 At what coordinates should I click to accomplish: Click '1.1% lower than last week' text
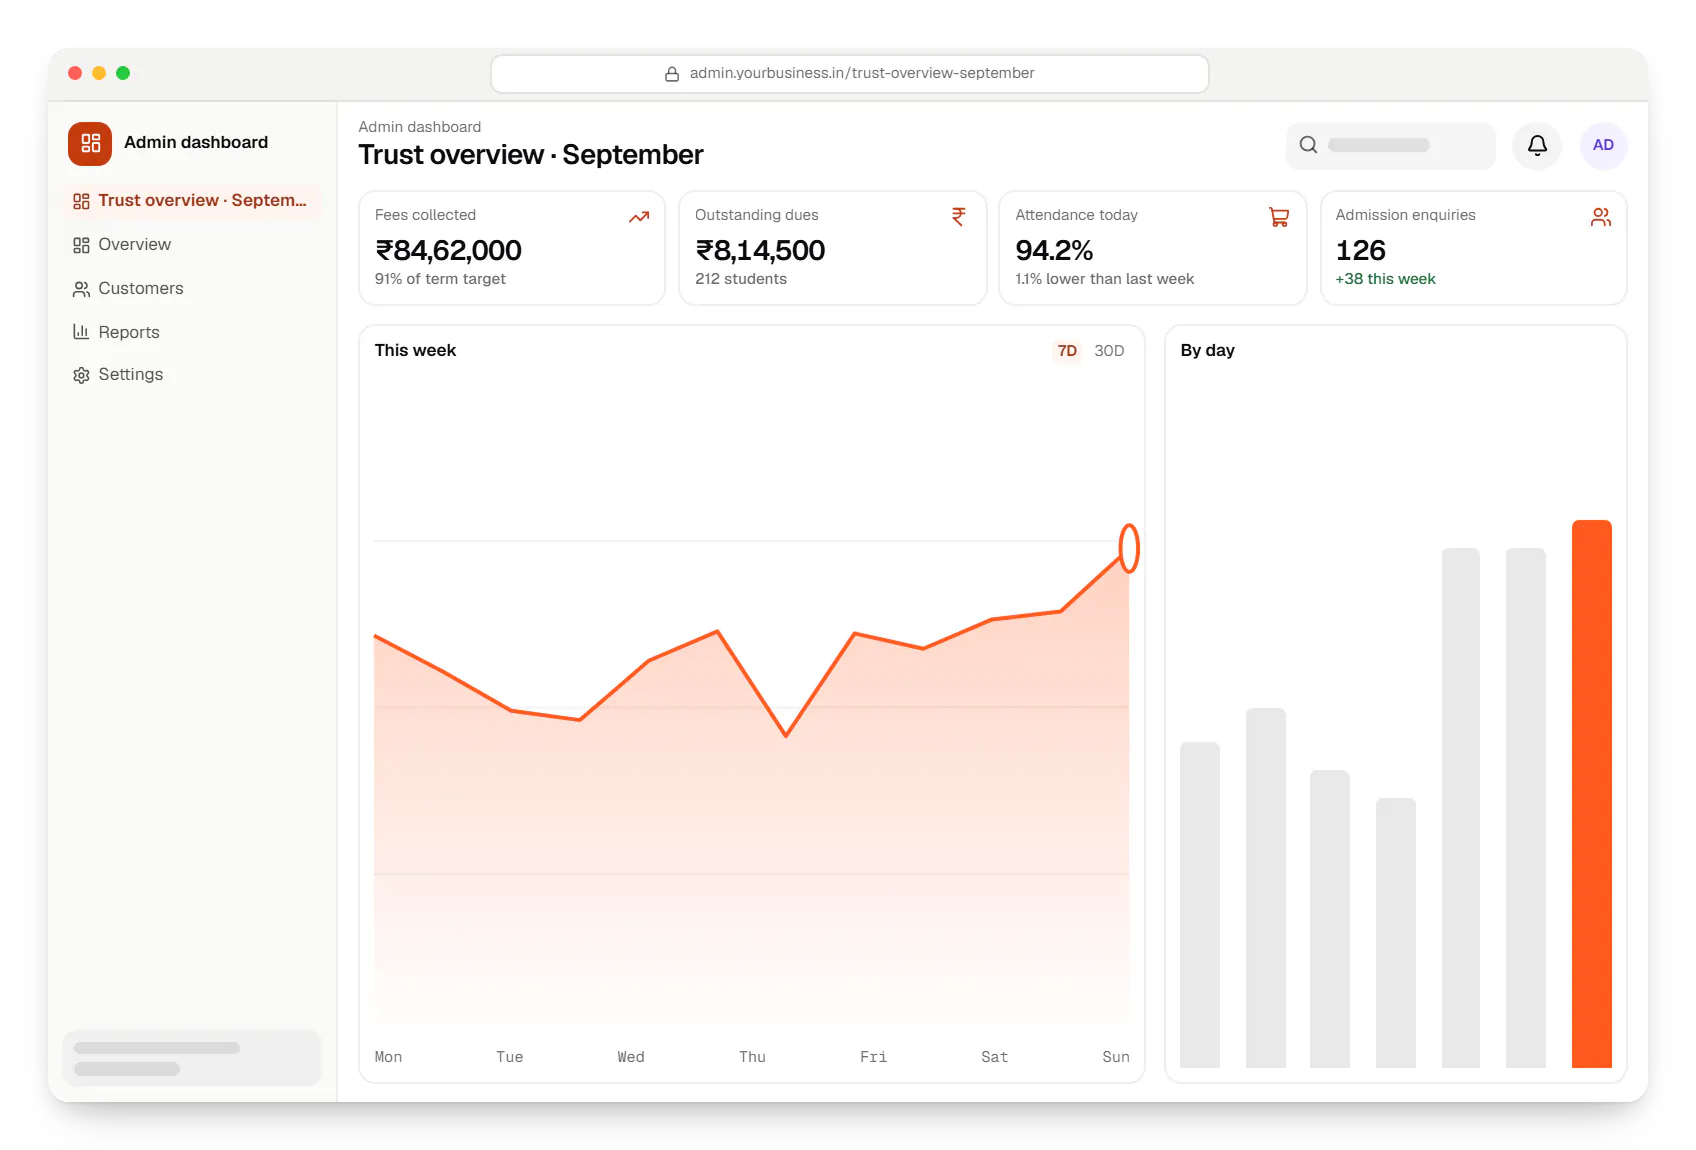pos(1105,279)
